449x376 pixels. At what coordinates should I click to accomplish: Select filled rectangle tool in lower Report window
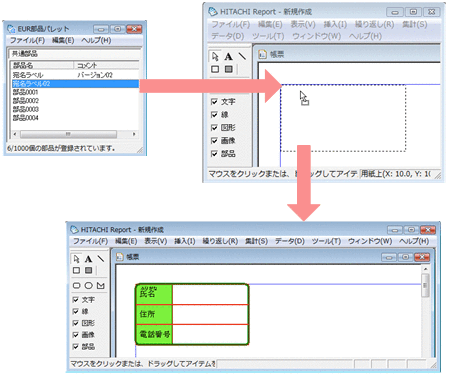(88, 270)
